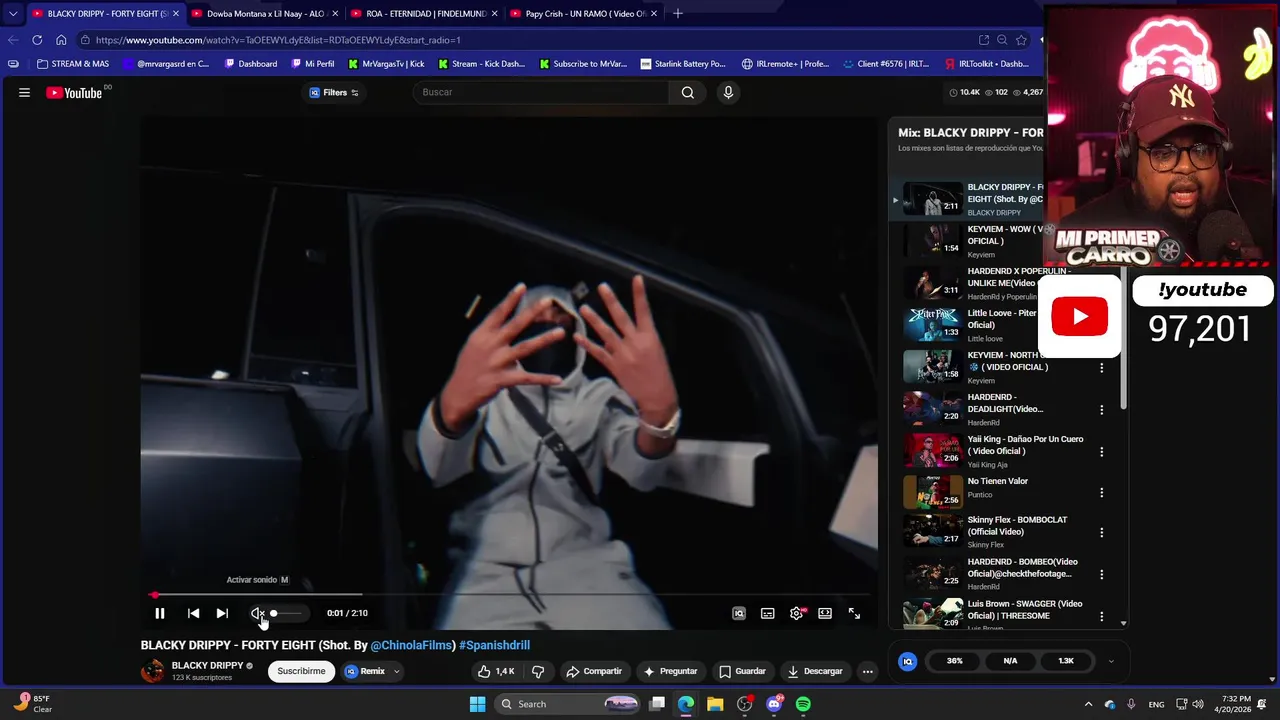
Task: Open Windows Start menu
Action: pyautogui.click(x=477, y=704)
